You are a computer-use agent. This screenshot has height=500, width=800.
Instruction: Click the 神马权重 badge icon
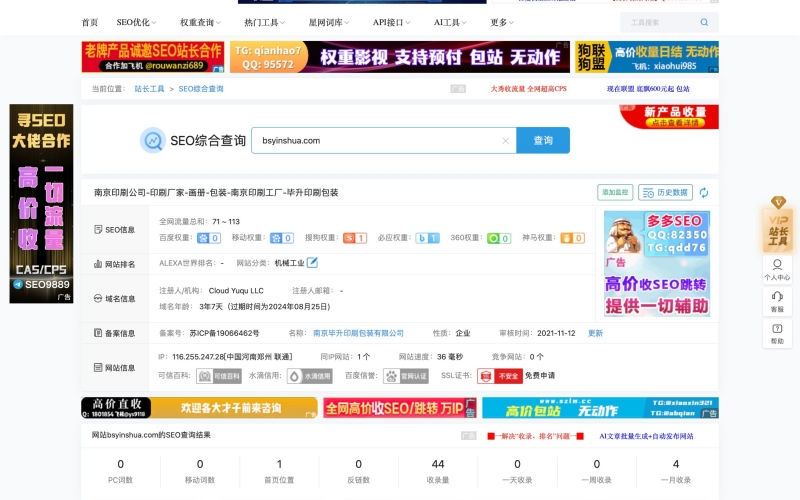pyautogui.click(x=572, y=238)
